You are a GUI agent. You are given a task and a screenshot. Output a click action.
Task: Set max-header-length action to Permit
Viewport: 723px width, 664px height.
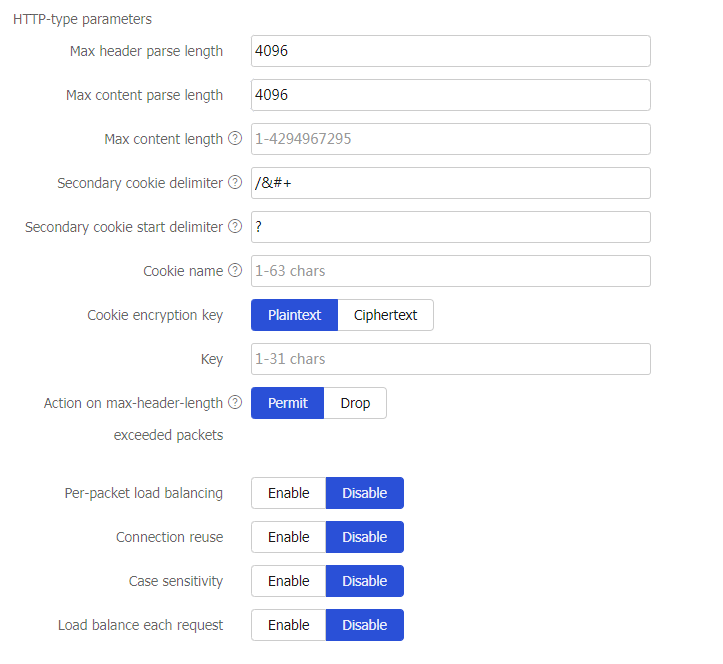287,403
